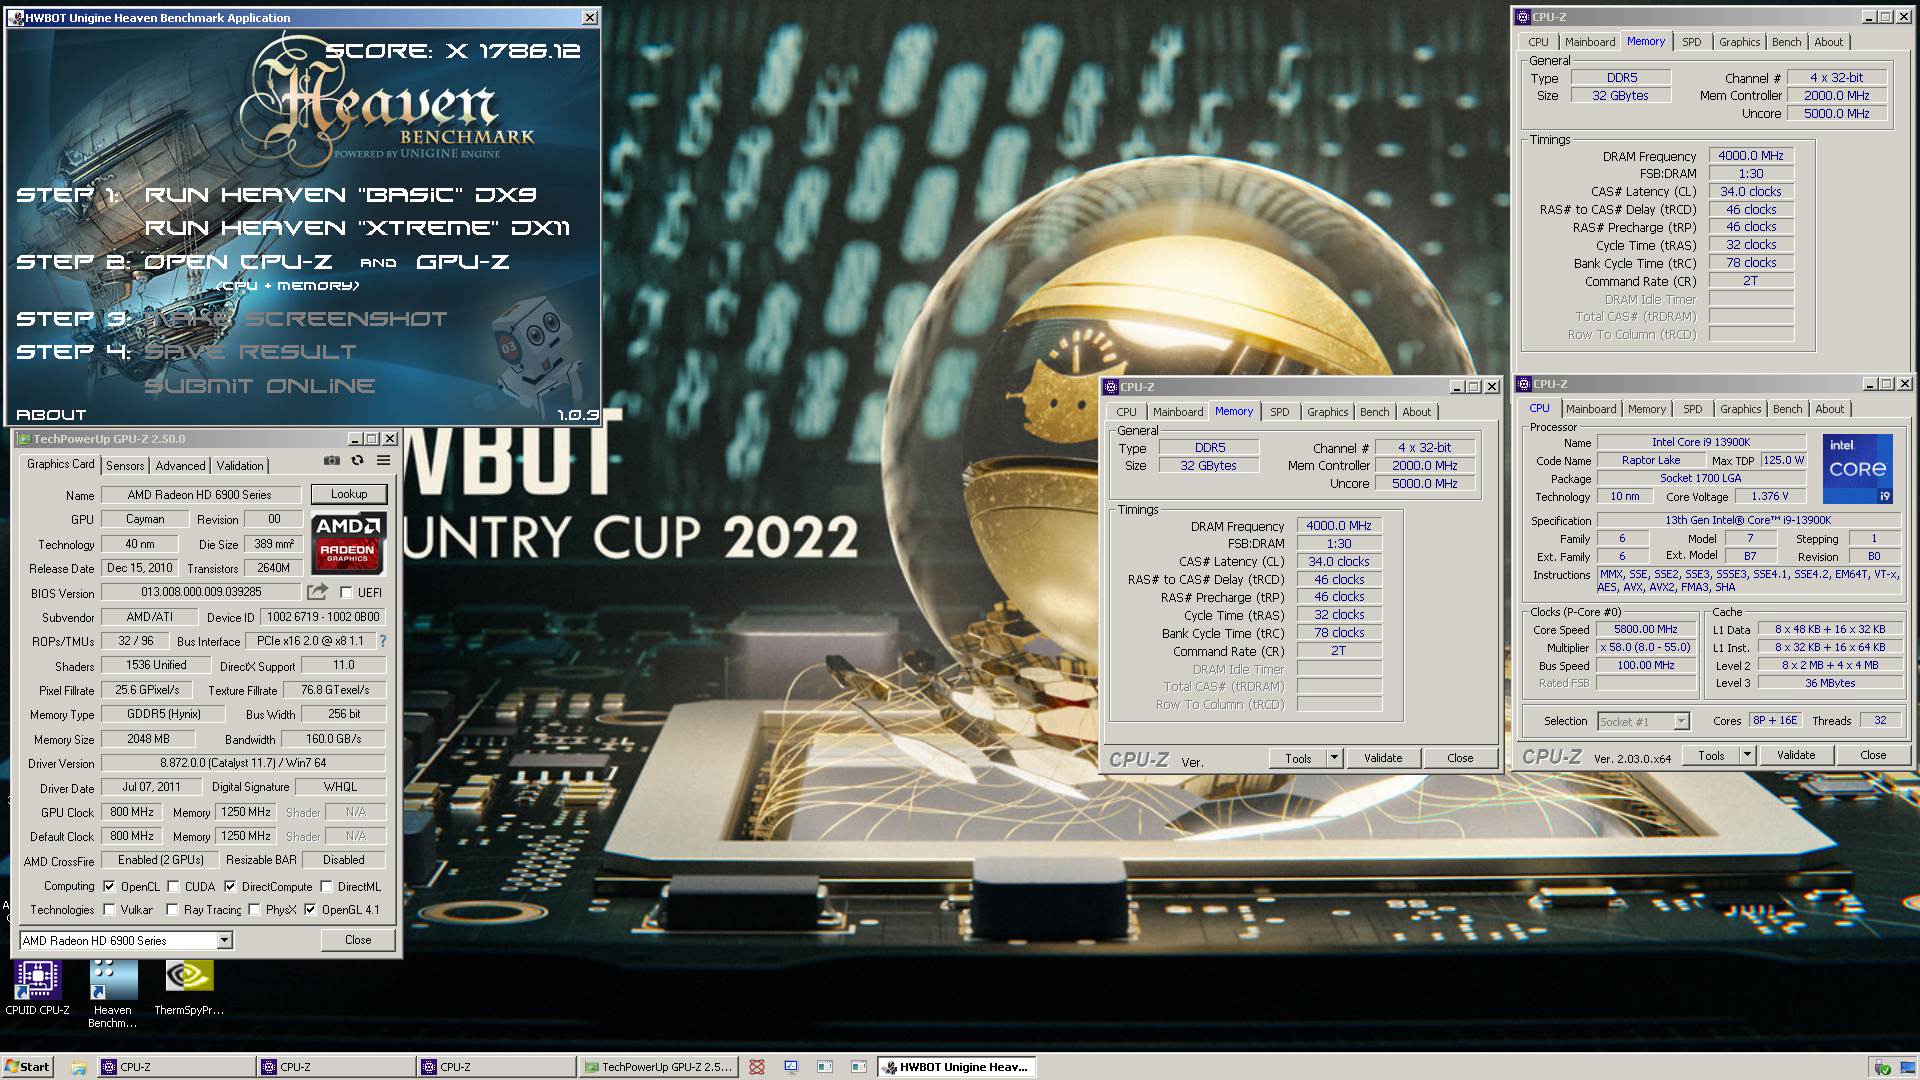Refresh GPU-Z data using the refresh icon

click(357, 461)
